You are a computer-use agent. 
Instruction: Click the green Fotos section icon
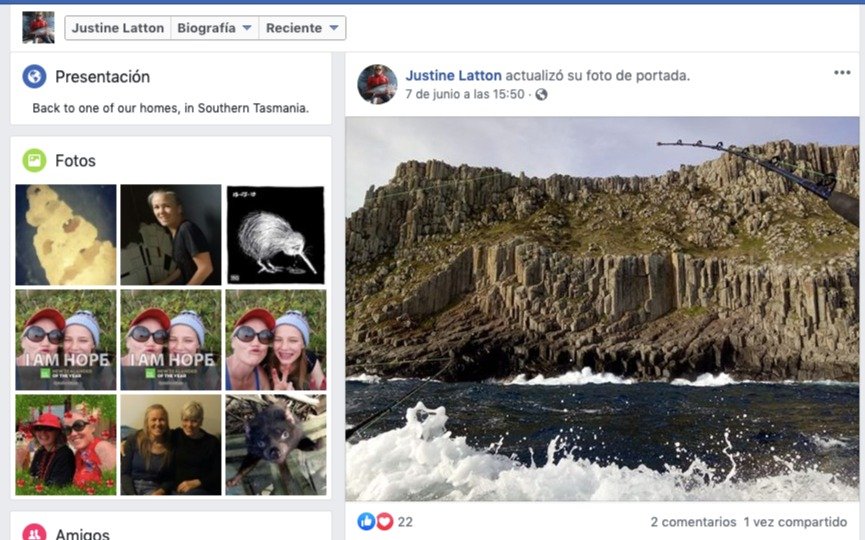pos(35,160)
